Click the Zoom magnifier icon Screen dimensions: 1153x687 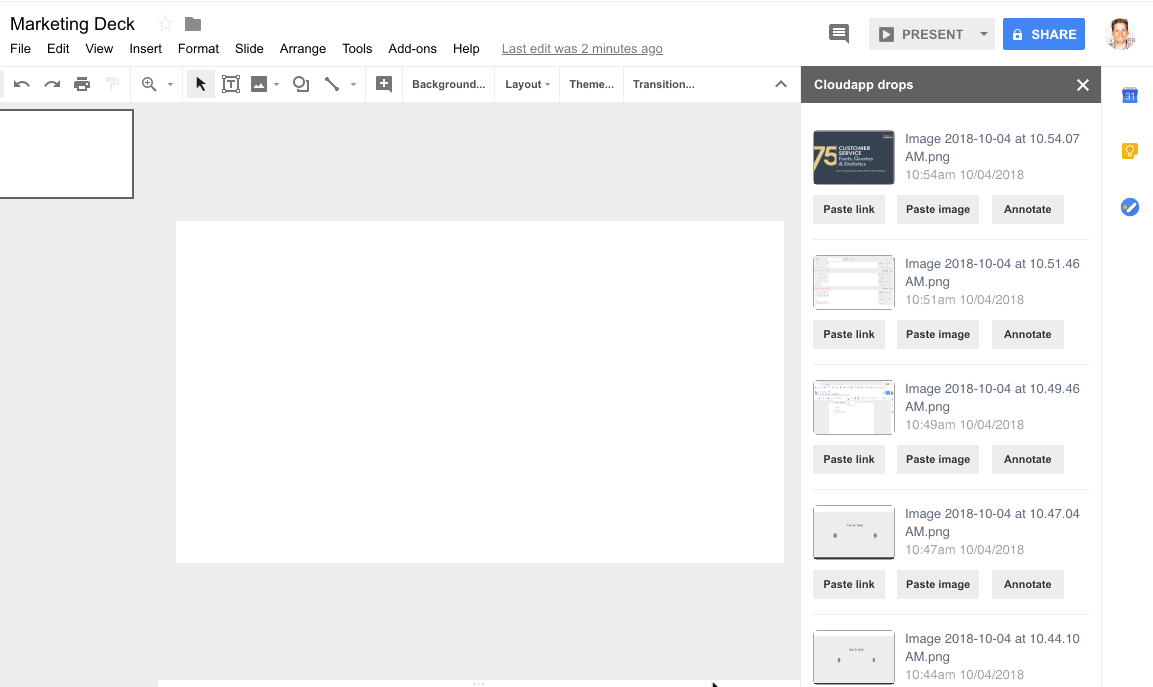[x=149, y=84]
